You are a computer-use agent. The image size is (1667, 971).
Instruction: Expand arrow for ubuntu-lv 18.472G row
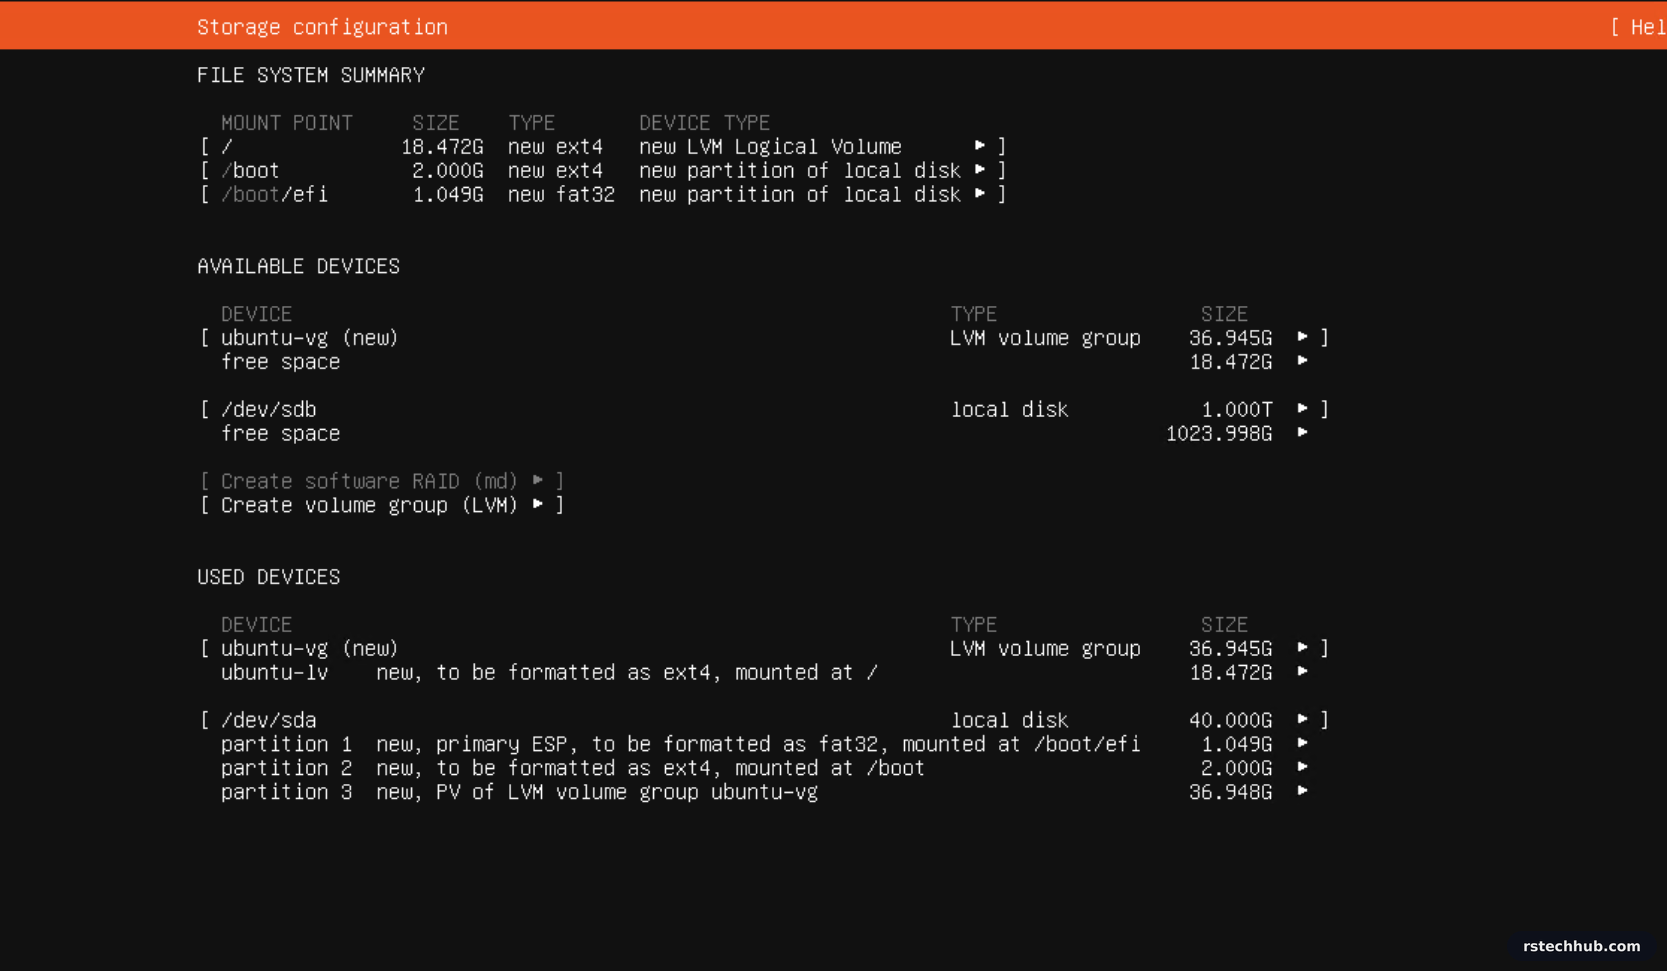pyautogui.click(x=1302, y=672)
